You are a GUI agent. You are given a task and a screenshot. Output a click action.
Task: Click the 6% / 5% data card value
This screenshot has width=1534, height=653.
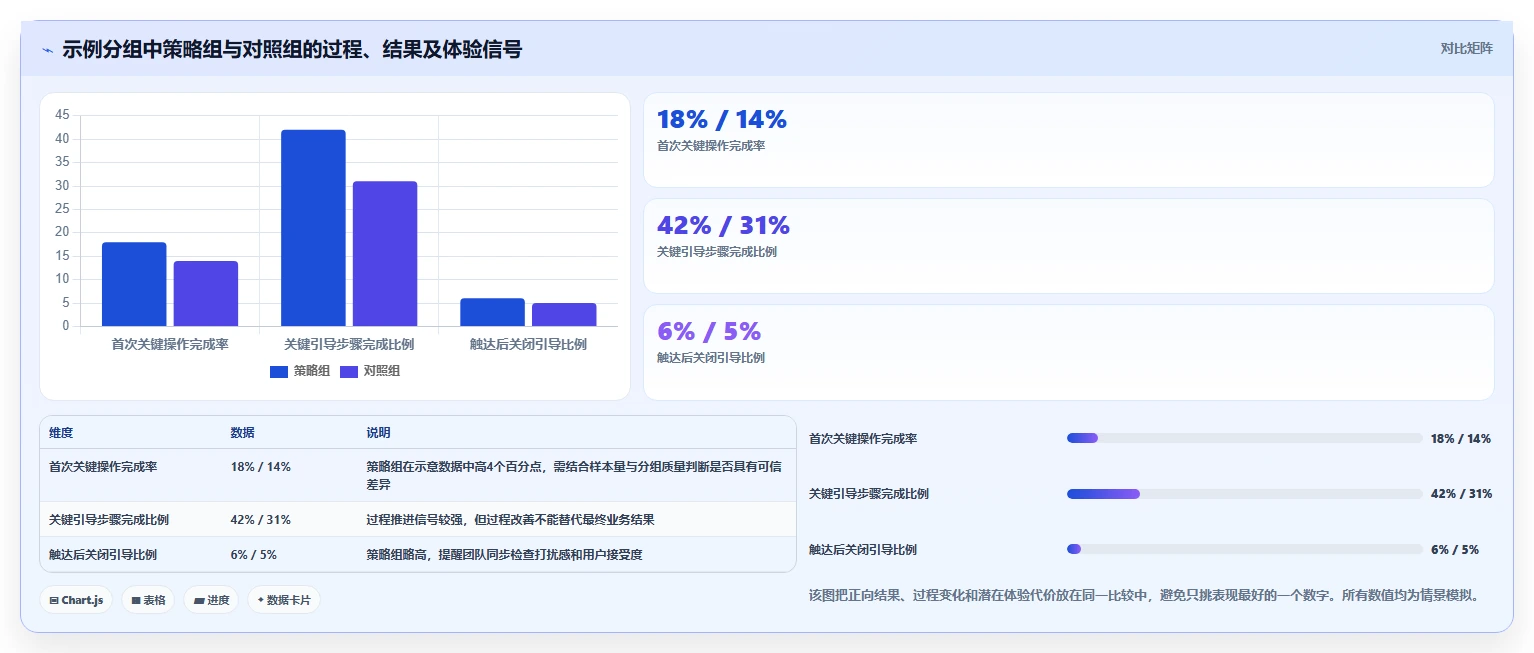[709, 331]
